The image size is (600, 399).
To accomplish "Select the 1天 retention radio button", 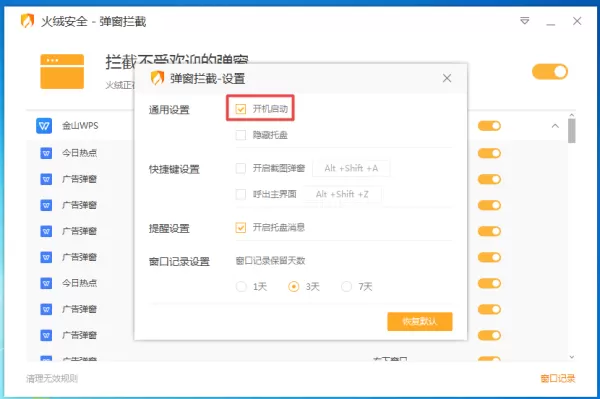I will [241, 287].
